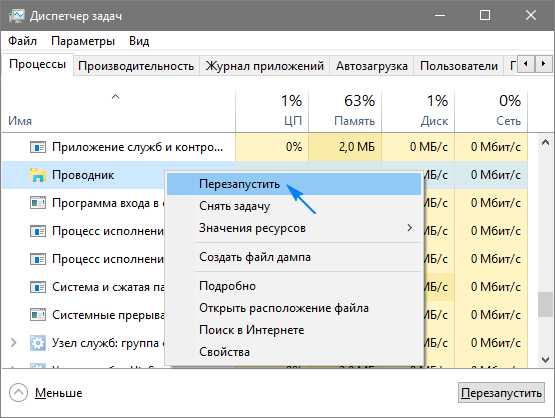555x418 pixels.
Task: Click the Программа входа process icon
Action: pyautogui.click(x=38, y=203)
